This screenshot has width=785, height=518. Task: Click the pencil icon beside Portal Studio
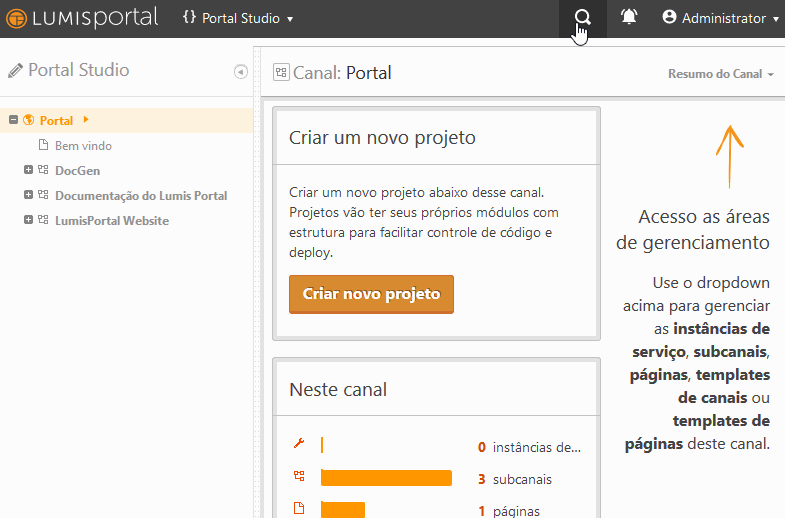click(x=16, y=71)
